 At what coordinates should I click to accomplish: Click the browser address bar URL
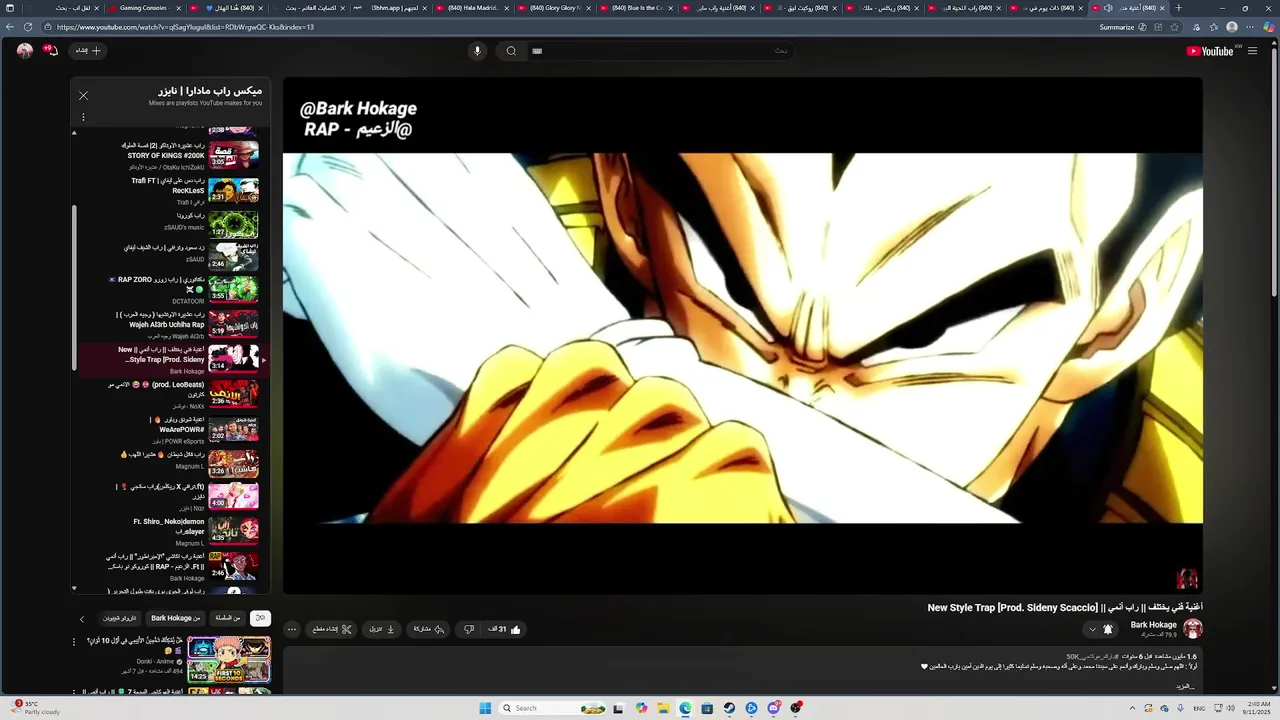(185, 27)
